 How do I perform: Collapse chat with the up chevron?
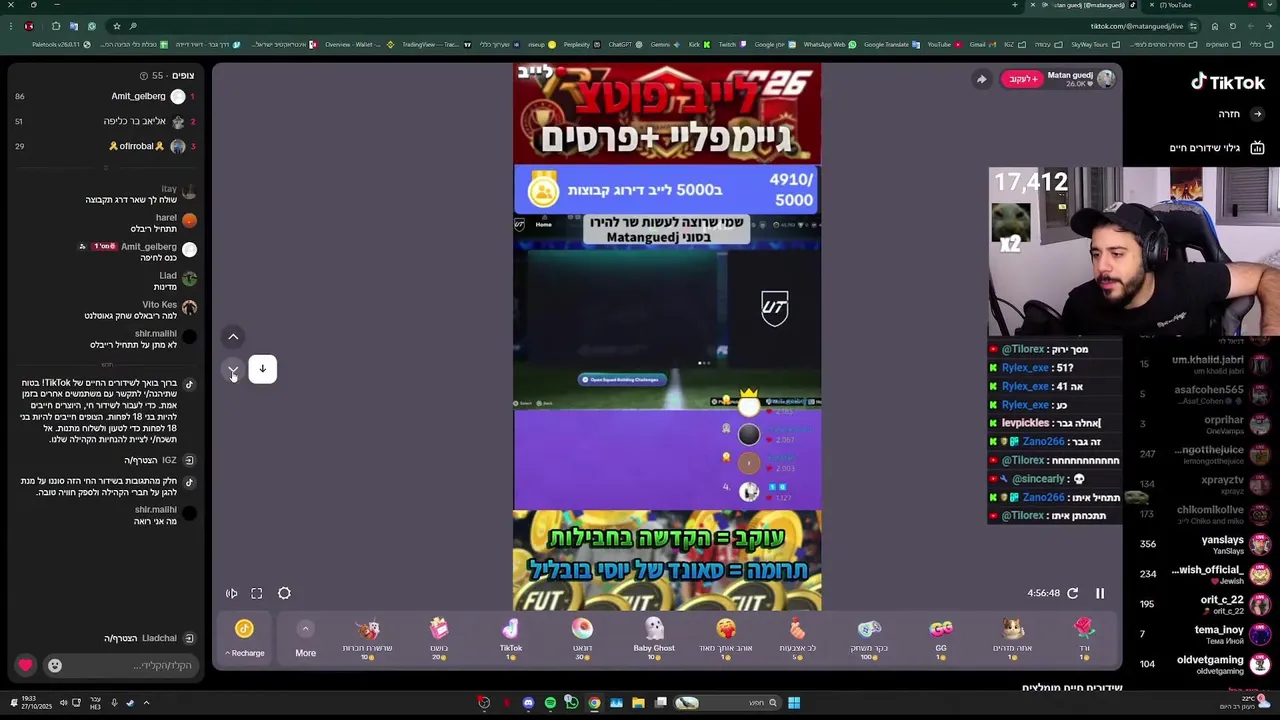tap(233, 337)
